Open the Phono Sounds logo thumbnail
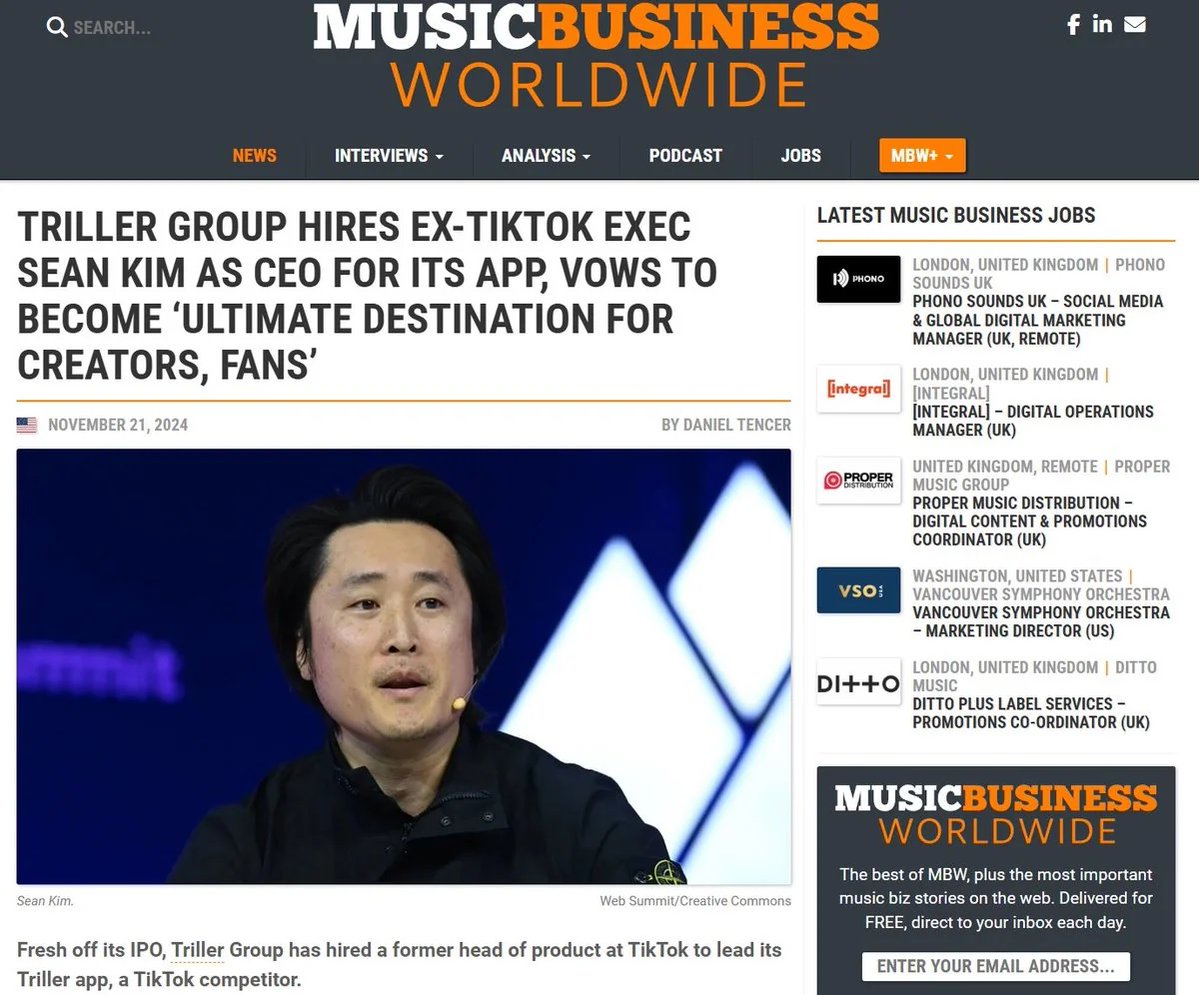Image resolution: width=1200 pixels, height=995 pixels. click(858, 279)
